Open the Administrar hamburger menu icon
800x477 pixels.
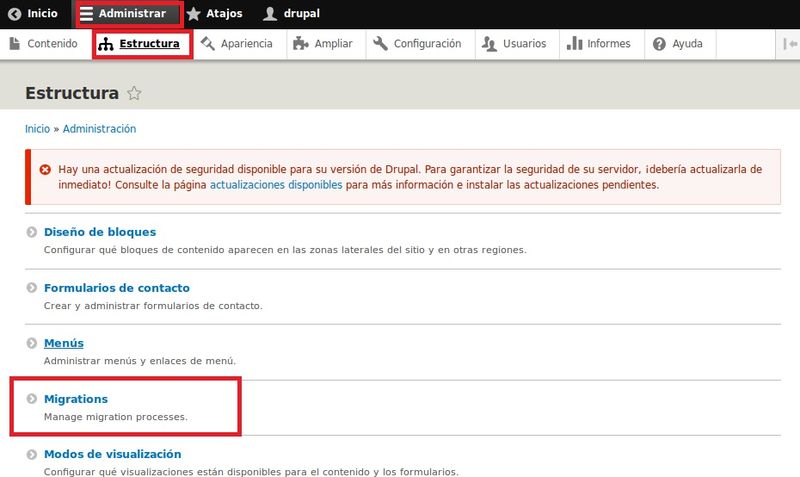[86, 14]
